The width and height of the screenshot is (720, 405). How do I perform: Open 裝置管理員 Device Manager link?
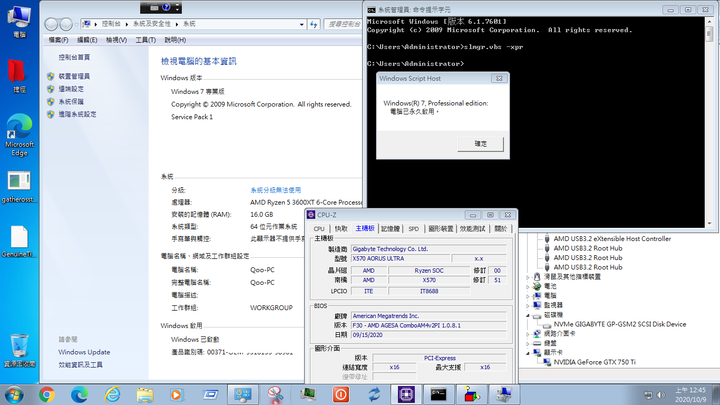tap(74, 76)
